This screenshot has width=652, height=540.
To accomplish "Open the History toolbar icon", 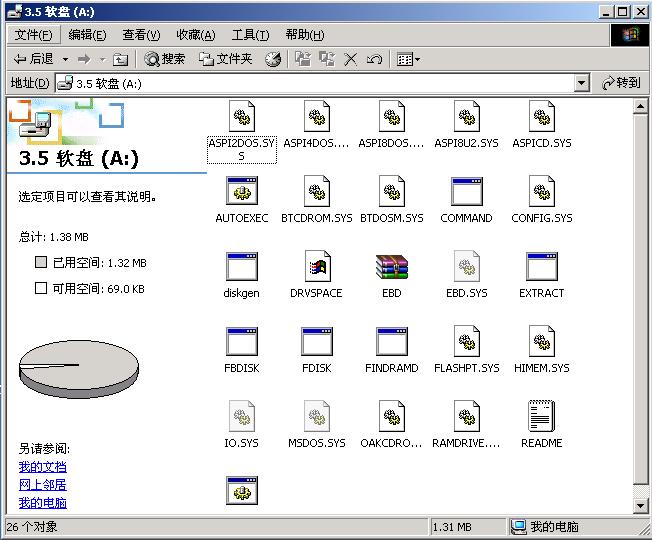I will coord(273,59).
